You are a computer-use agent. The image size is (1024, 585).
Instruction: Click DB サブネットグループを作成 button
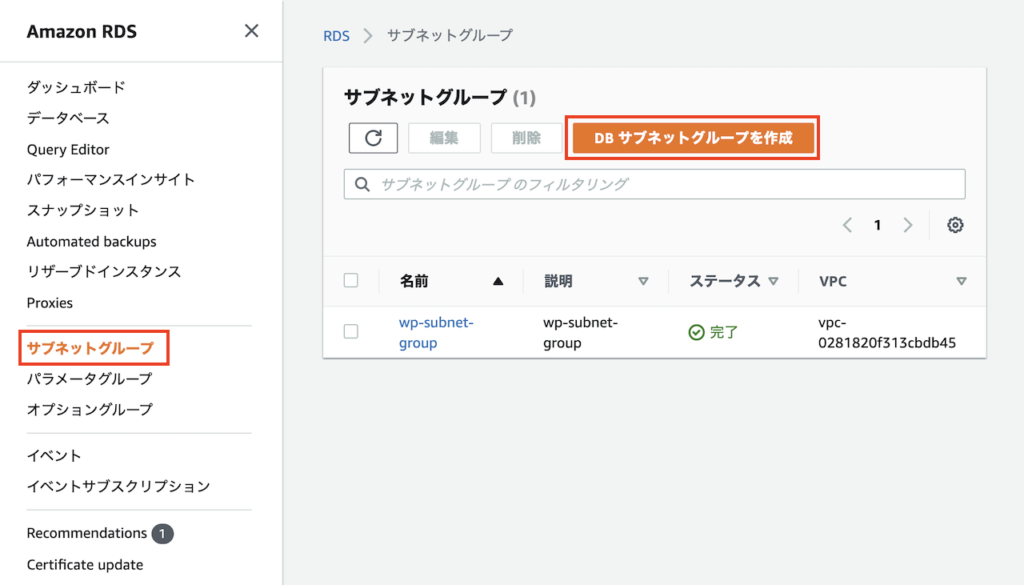[693, 138]
